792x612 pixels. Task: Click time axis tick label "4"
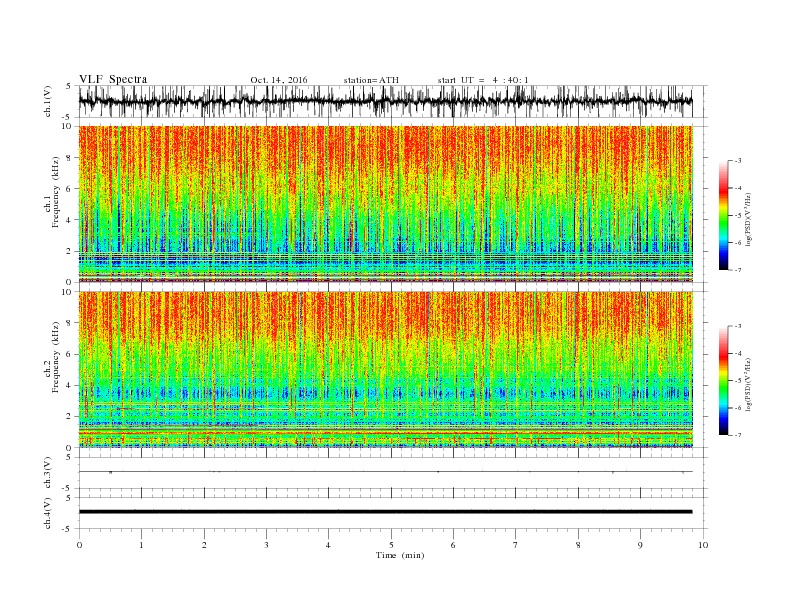328,545
